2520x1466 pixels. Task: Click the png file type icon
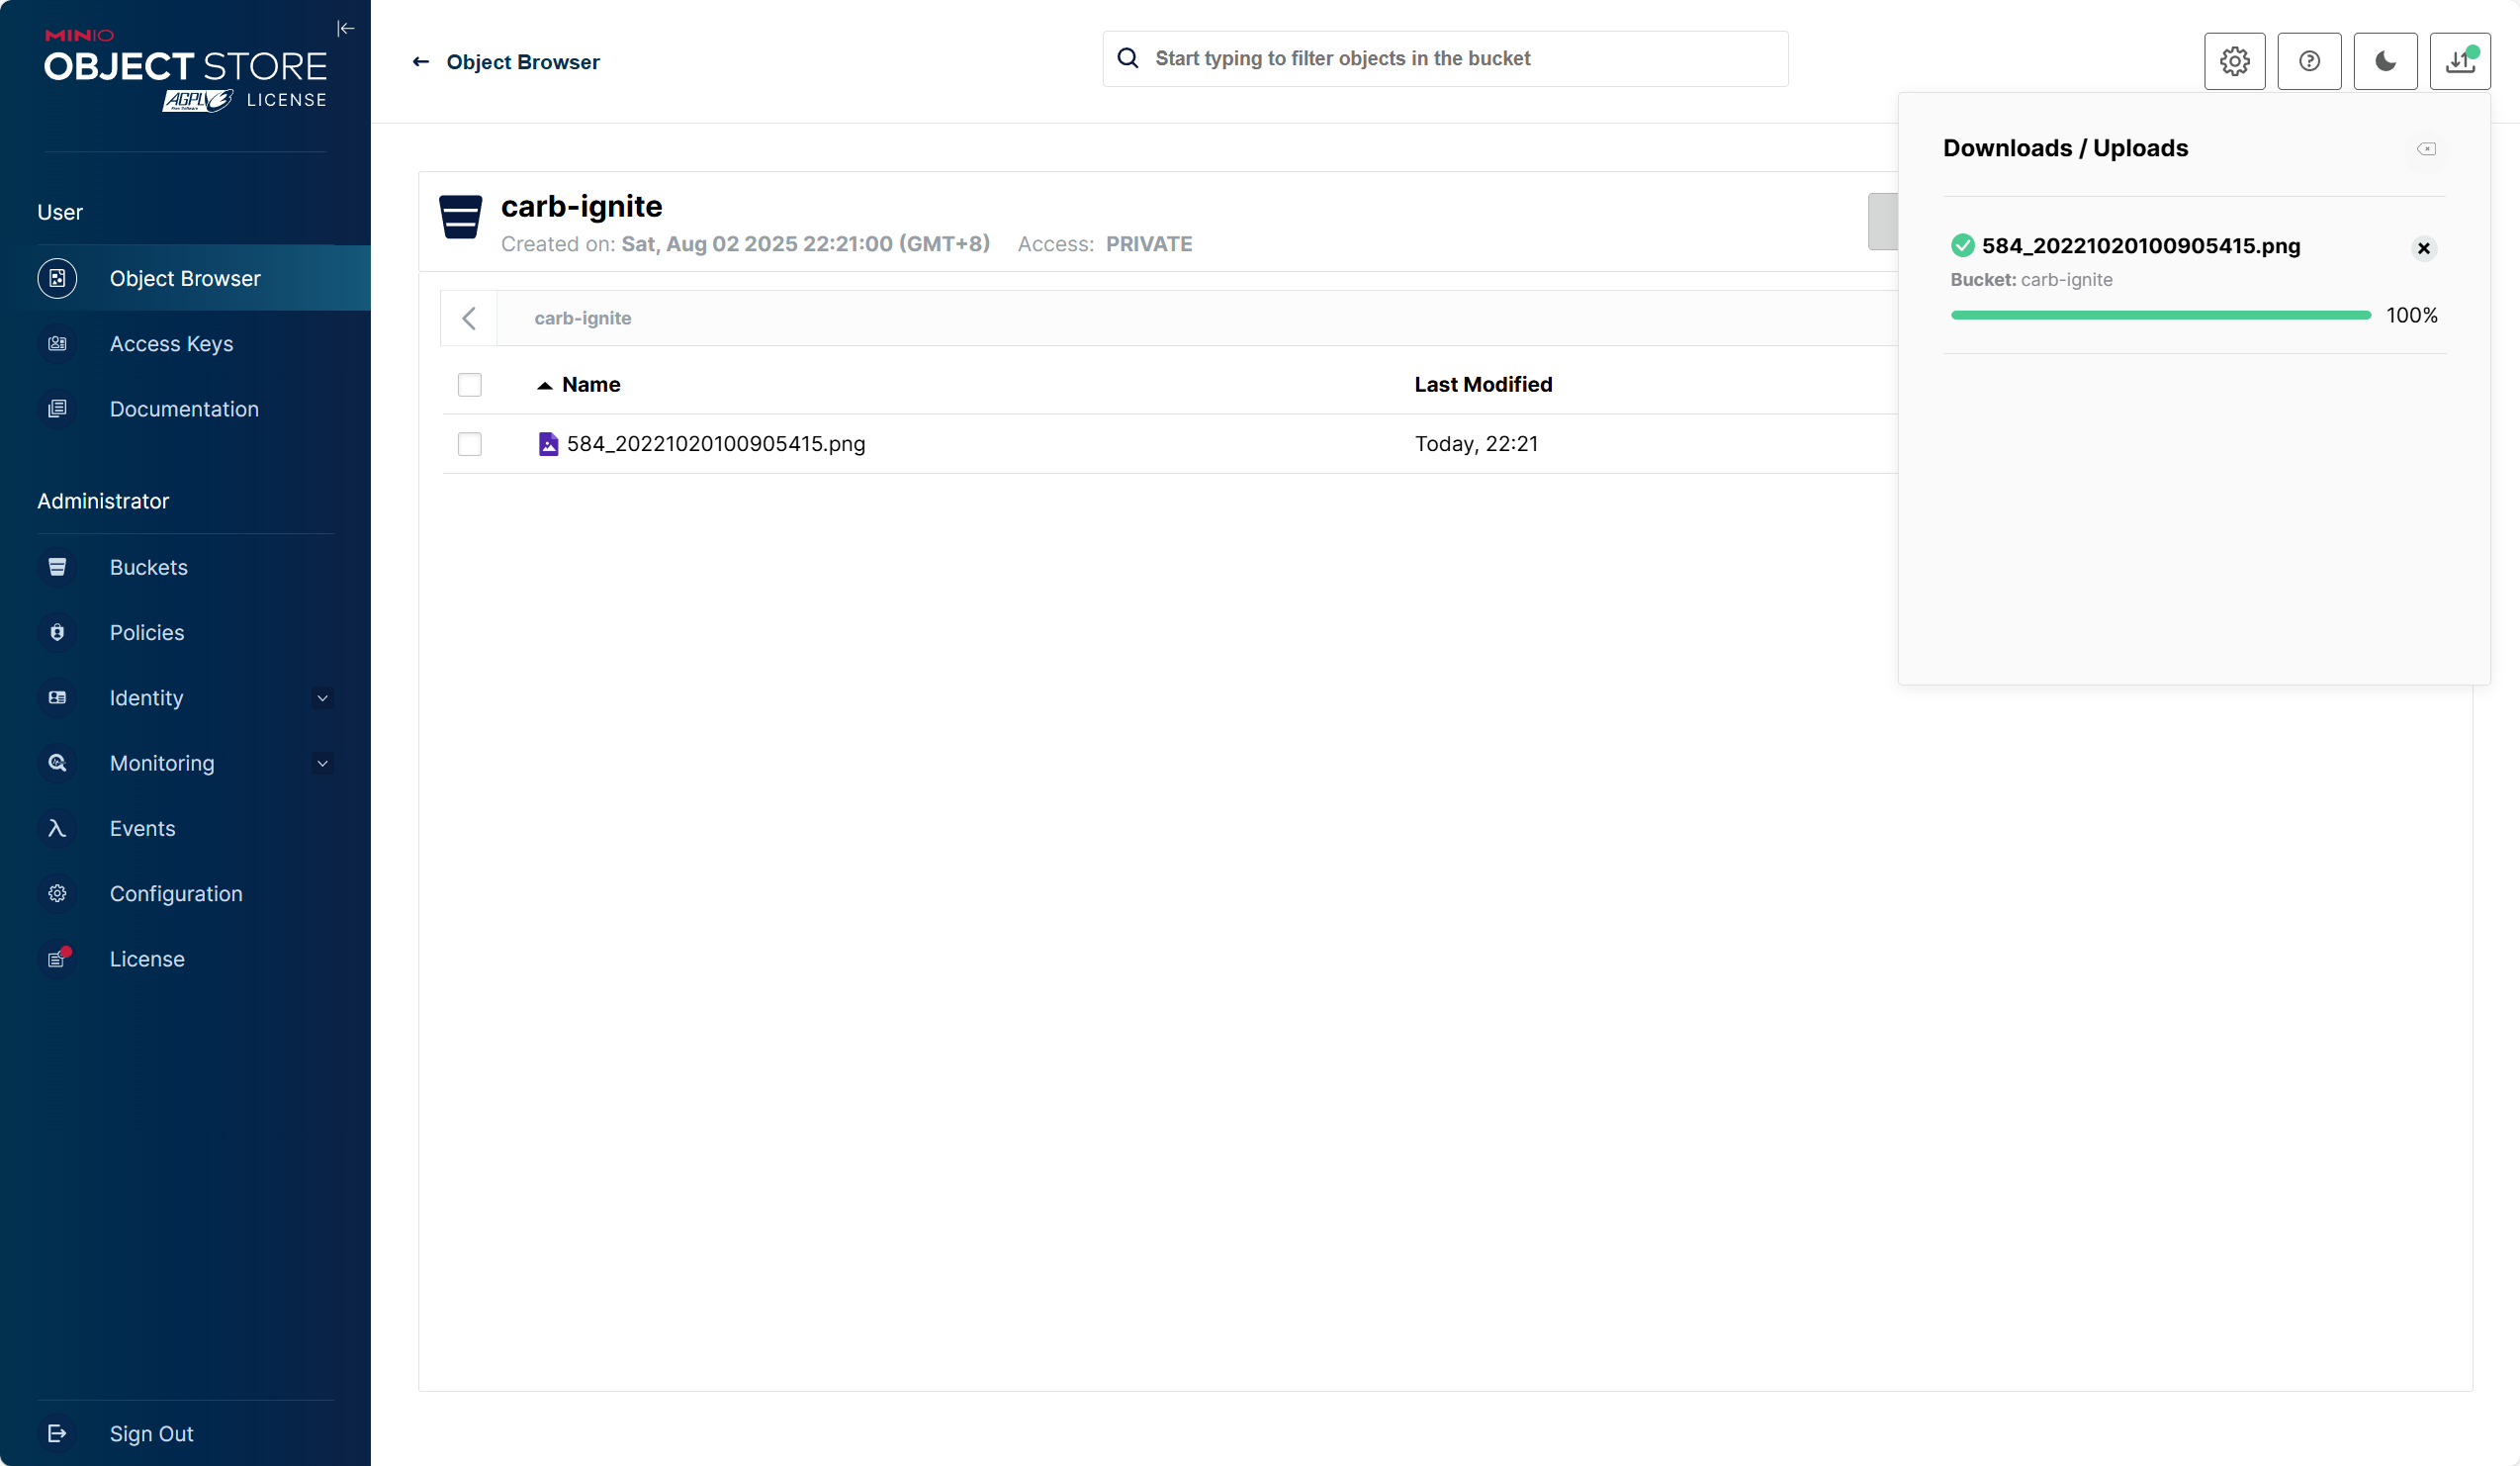pyautogui.click(x=548, y=444)
